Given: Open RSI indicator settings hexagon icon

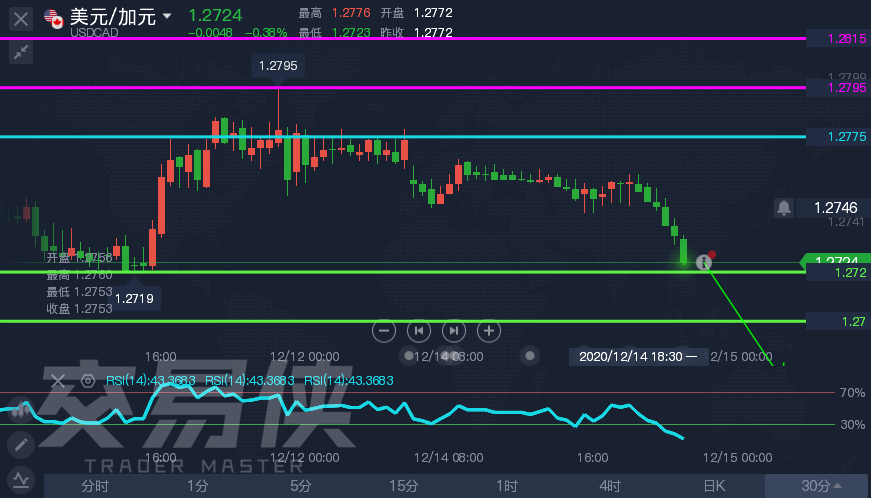Looking at the screenshot, I should 88,381.
